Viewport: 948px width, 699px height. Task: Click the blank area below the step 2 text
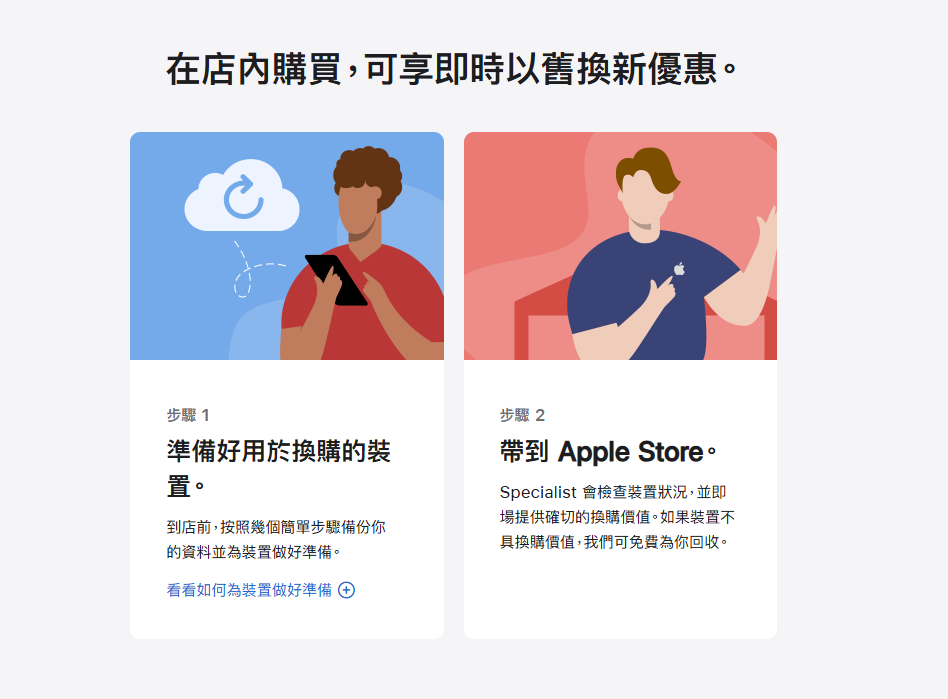pyautogui.click(x=620, y=596)
